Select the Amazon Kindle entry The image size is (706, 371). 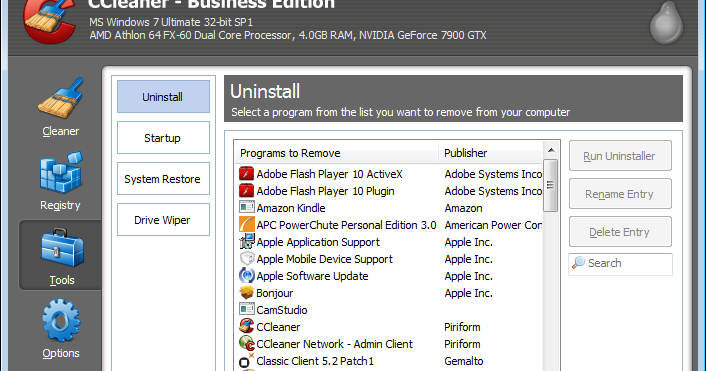tap(291, 208)
